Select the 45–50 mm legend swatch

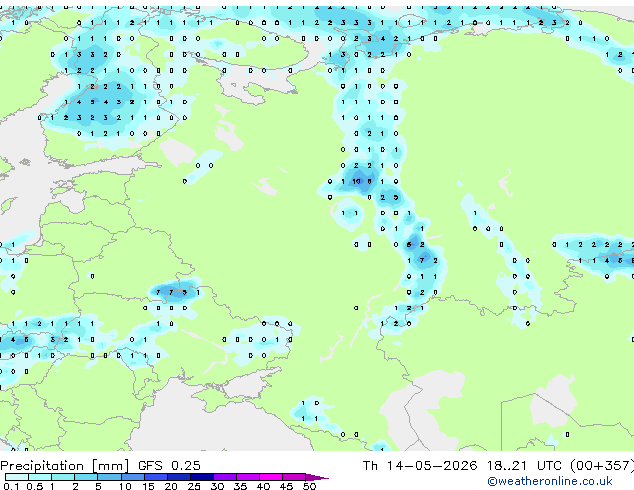click(x=294, y=477)
